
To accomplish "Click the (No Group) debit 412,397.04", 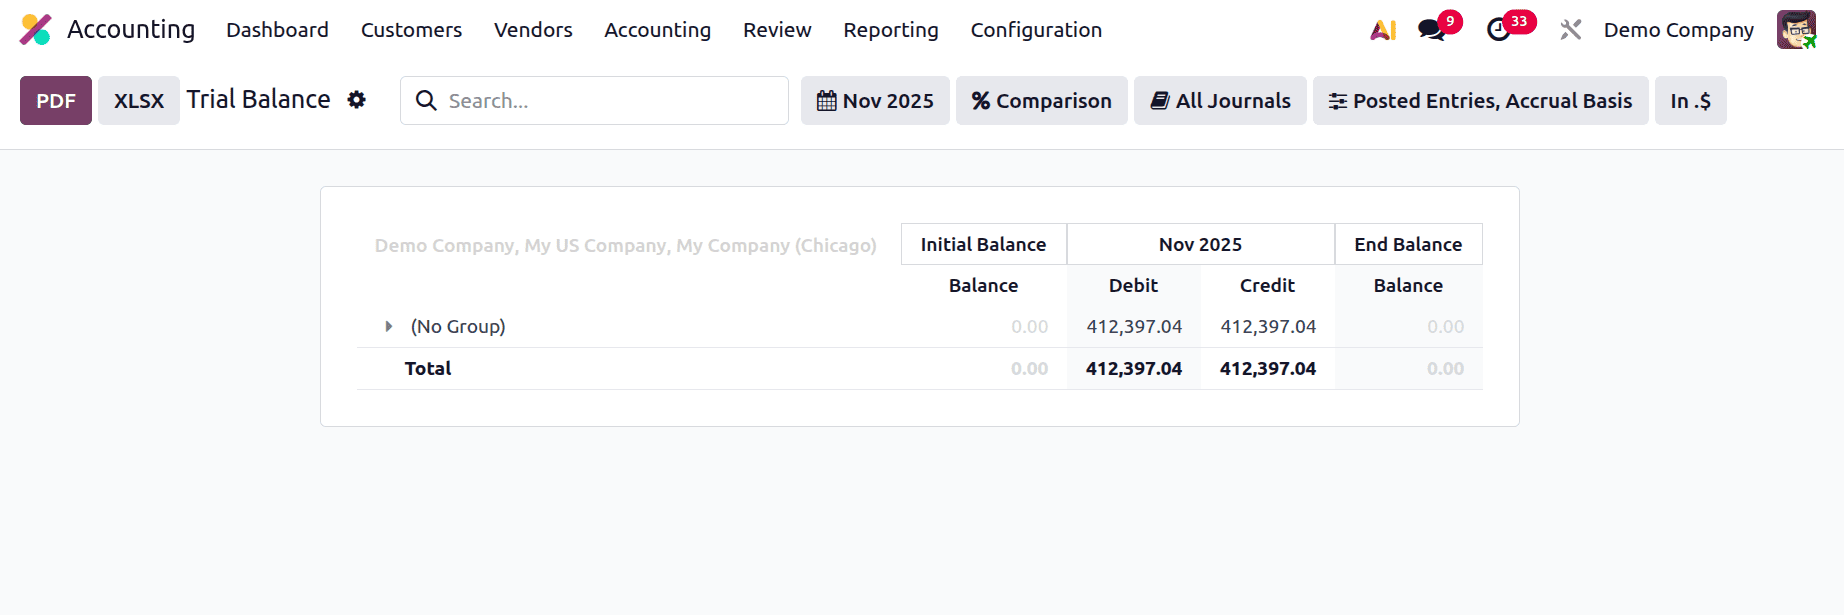I will [x=1134, y=326].
